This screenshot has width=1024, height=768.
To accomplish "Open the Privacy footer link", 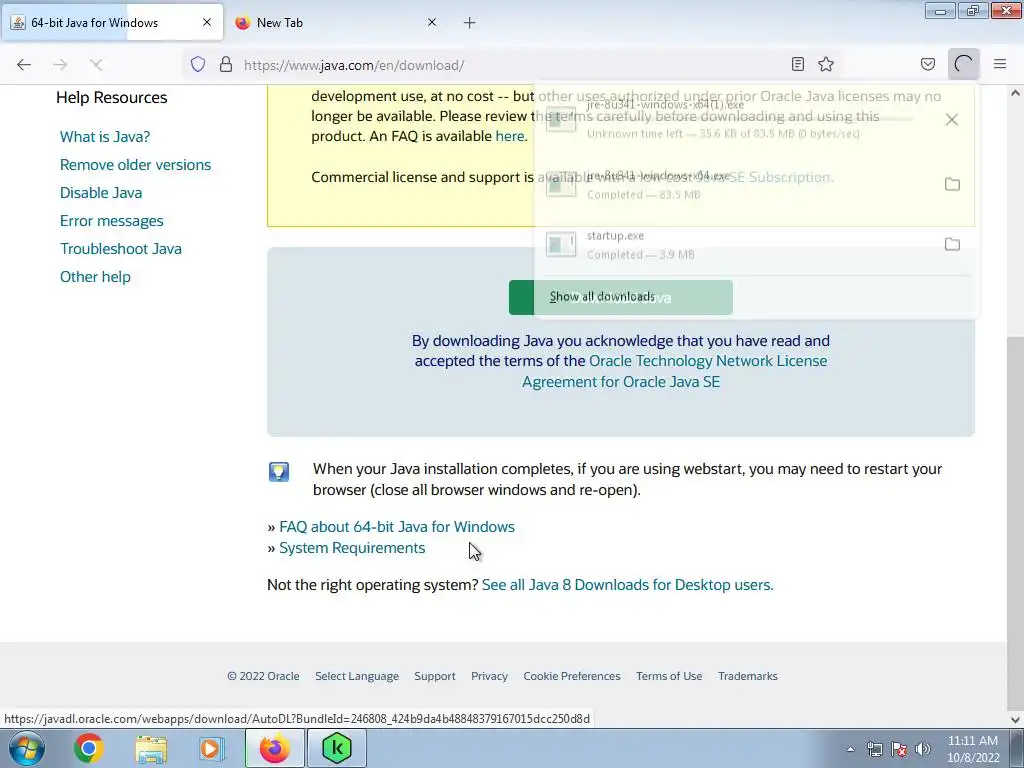I will (489, 676).
